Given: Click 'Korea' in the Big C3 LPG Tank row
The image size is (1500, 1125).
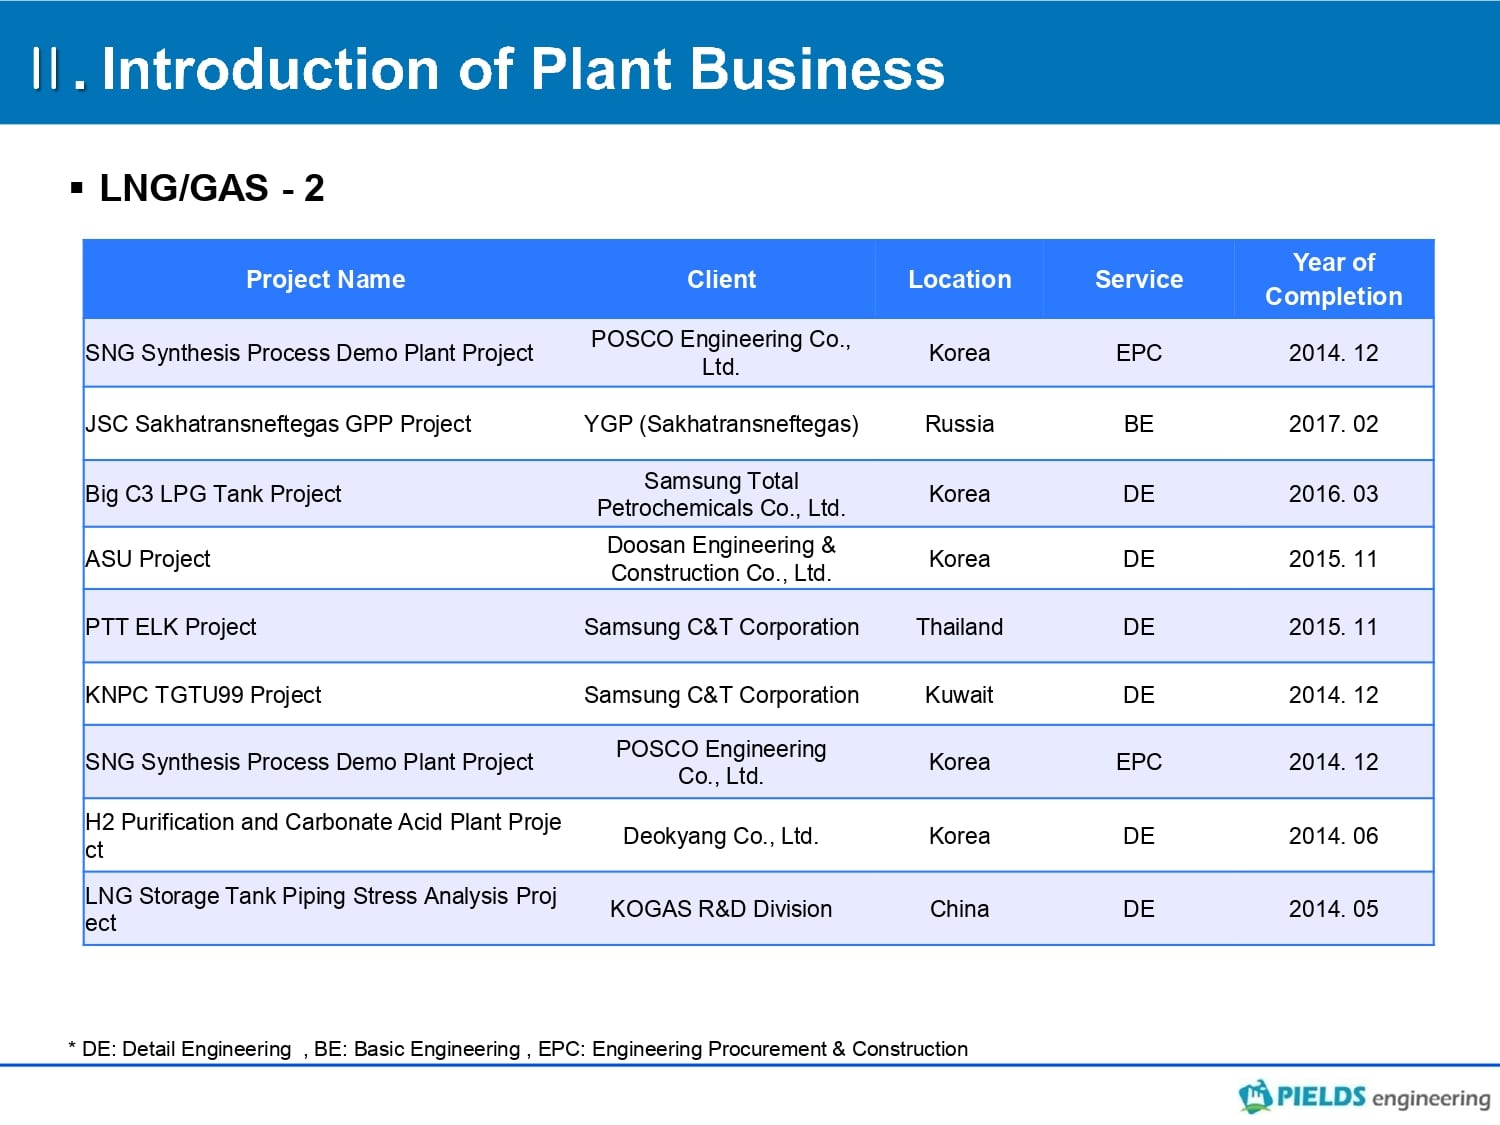Looking at the screenshot, I should (x=959, y=494).
